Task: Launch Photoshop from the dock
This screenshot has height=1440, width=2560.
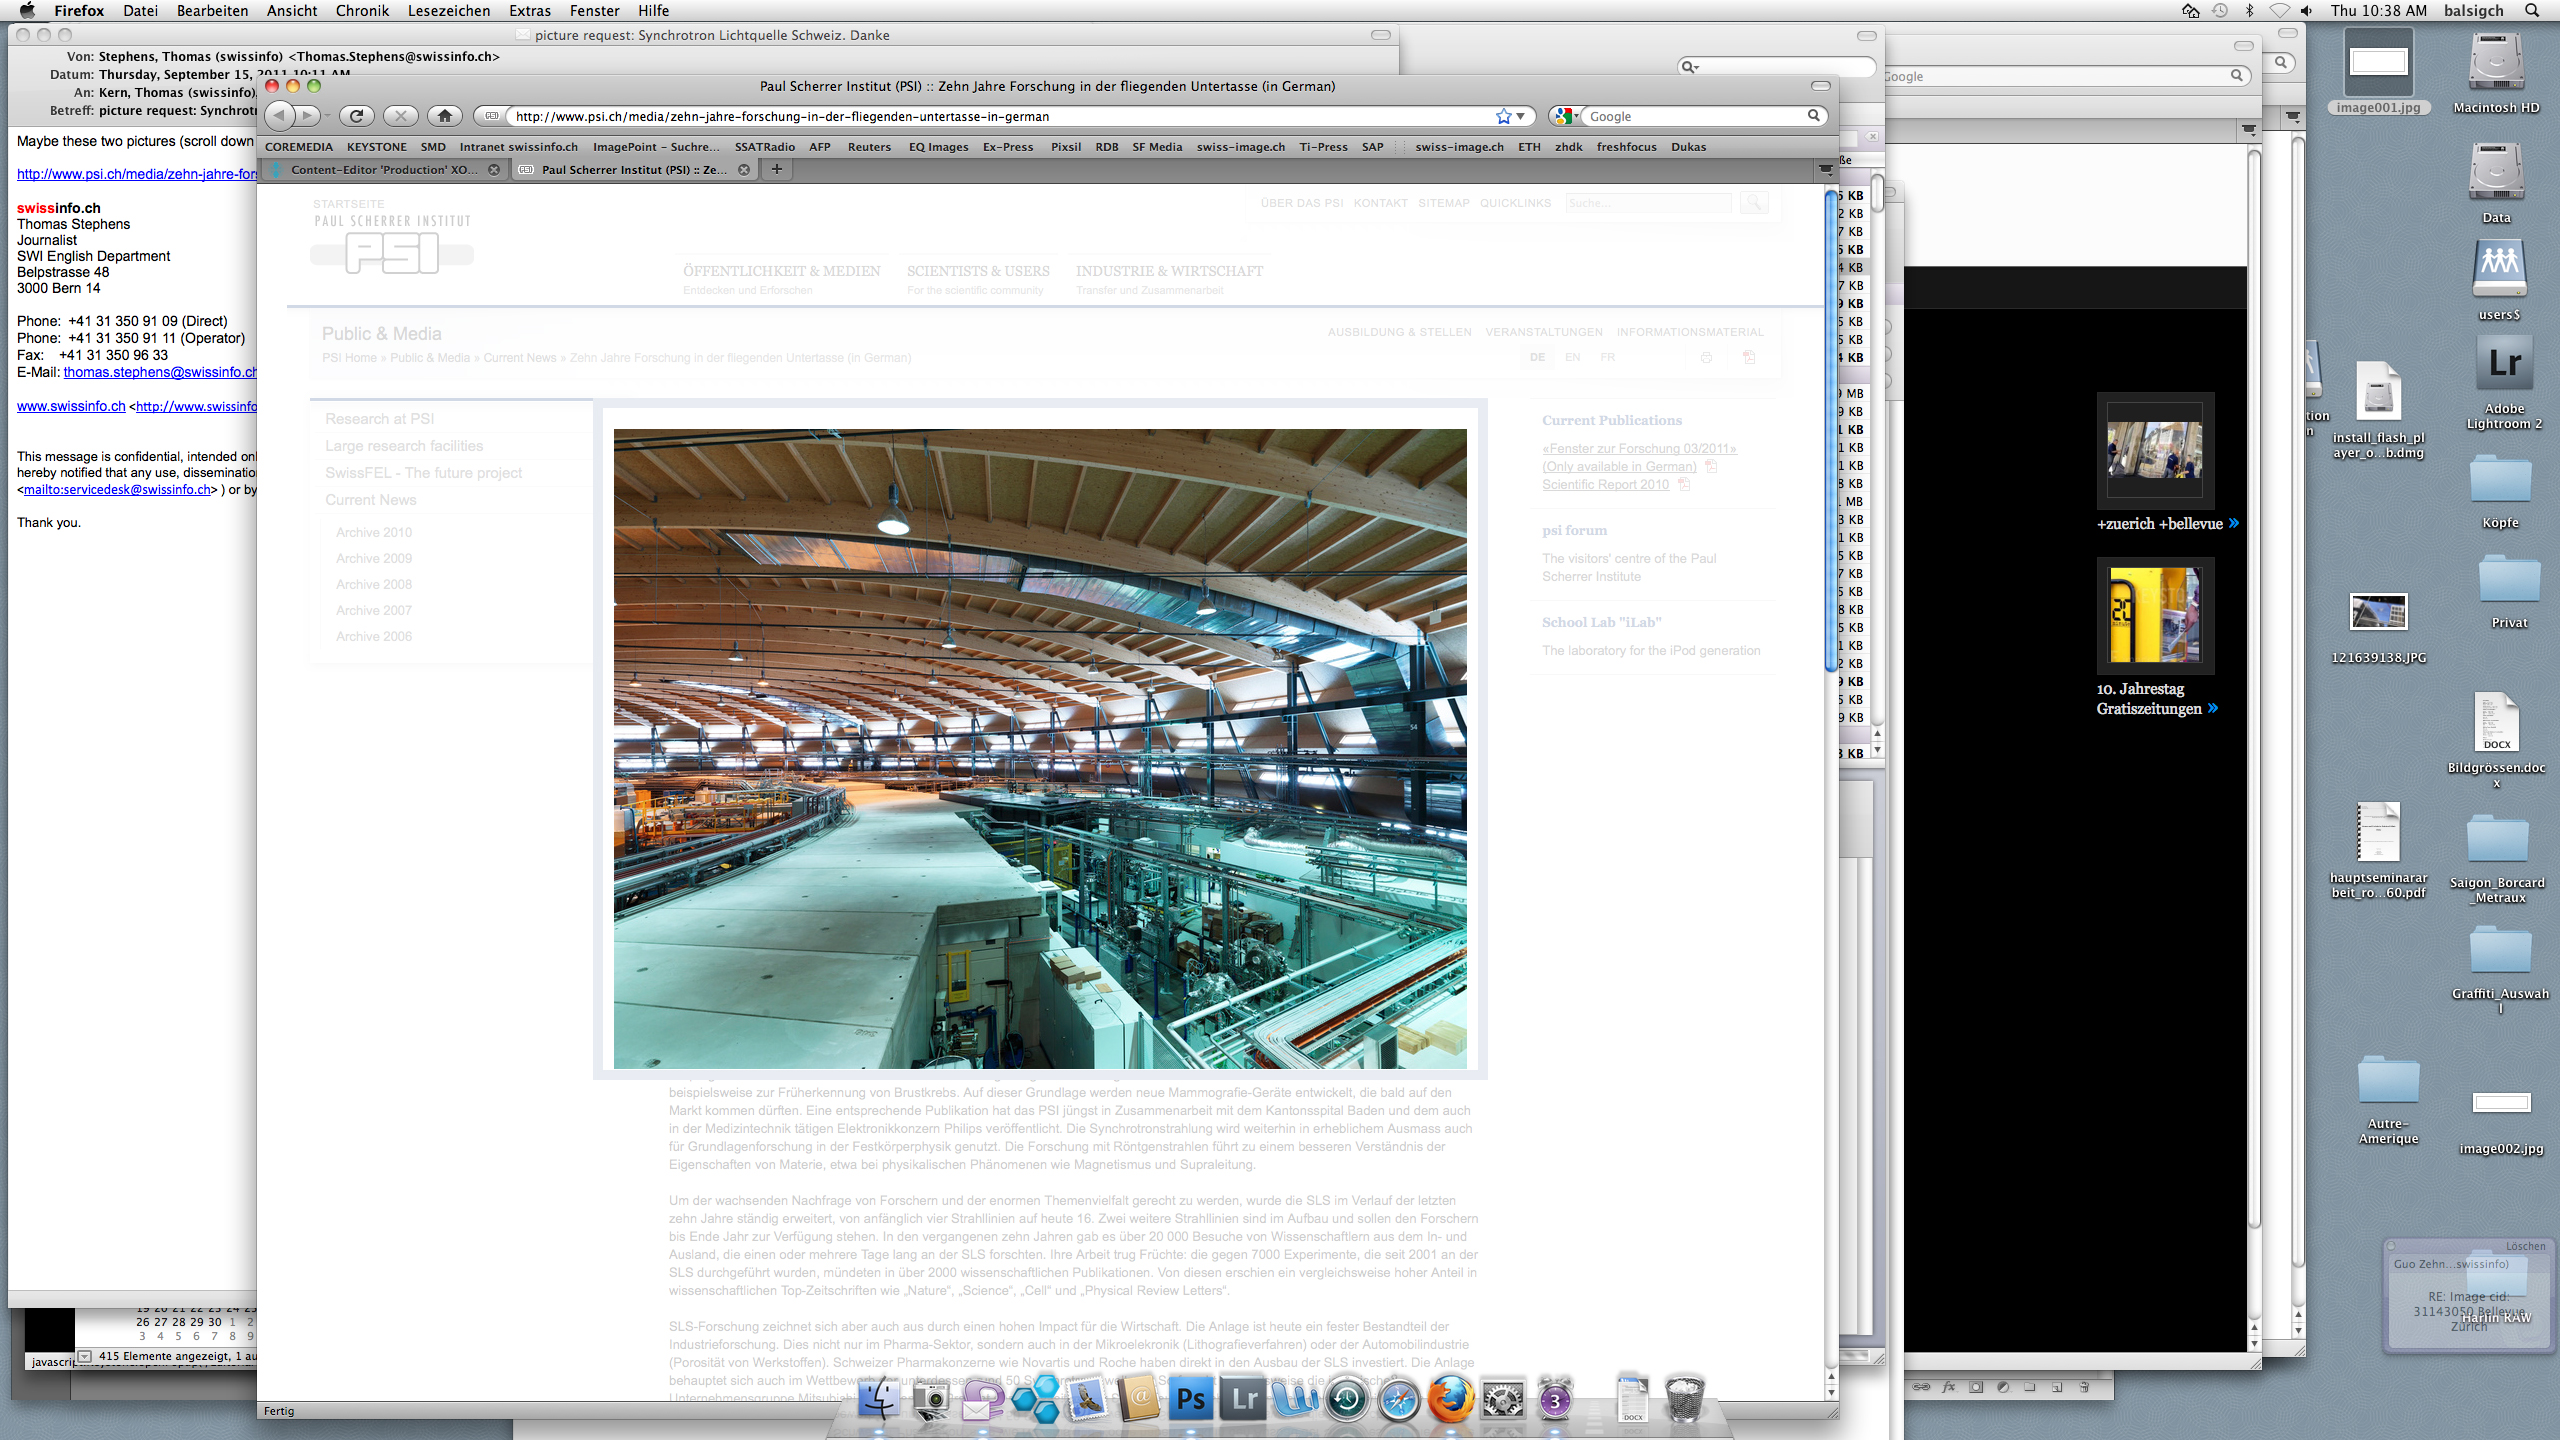Action: click(x=1191, y=1399)
